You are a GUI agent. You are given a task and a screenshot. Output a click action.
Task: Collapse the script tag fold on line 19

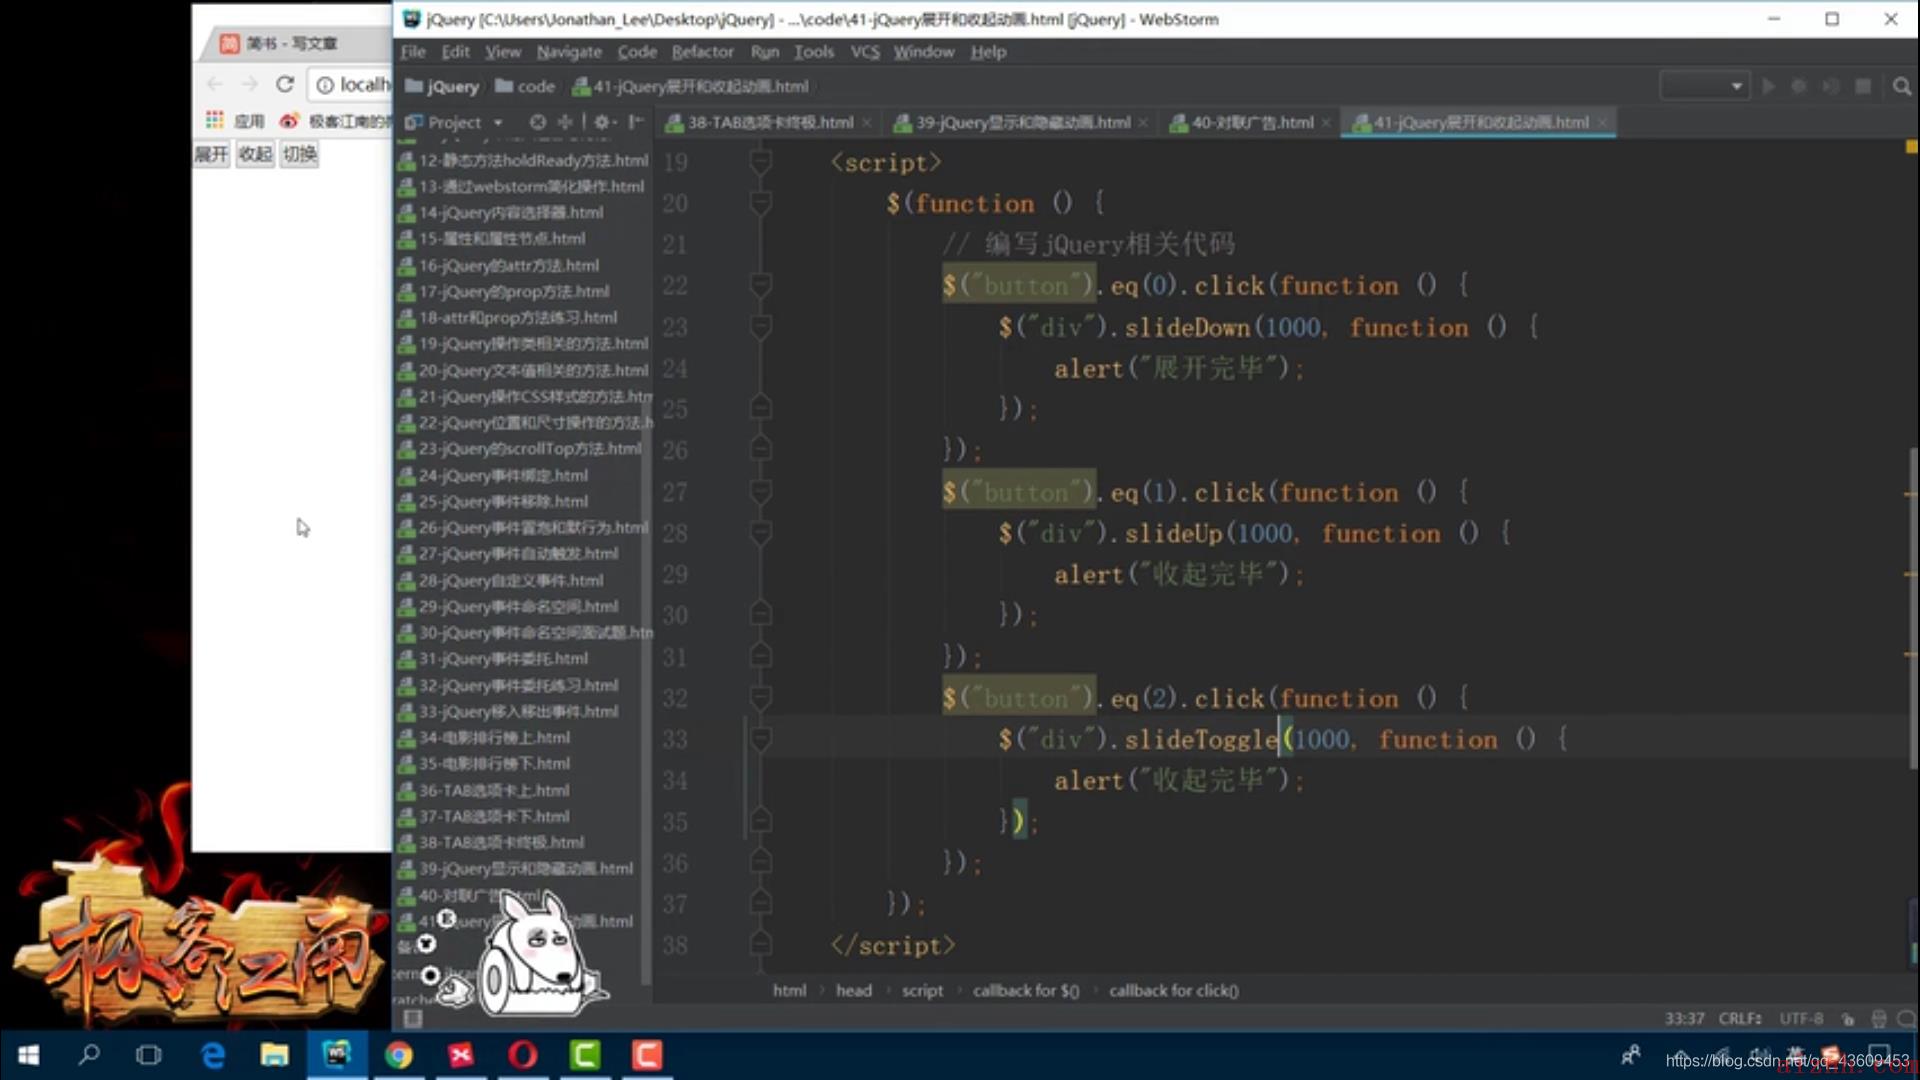click(x=760, y=162)
